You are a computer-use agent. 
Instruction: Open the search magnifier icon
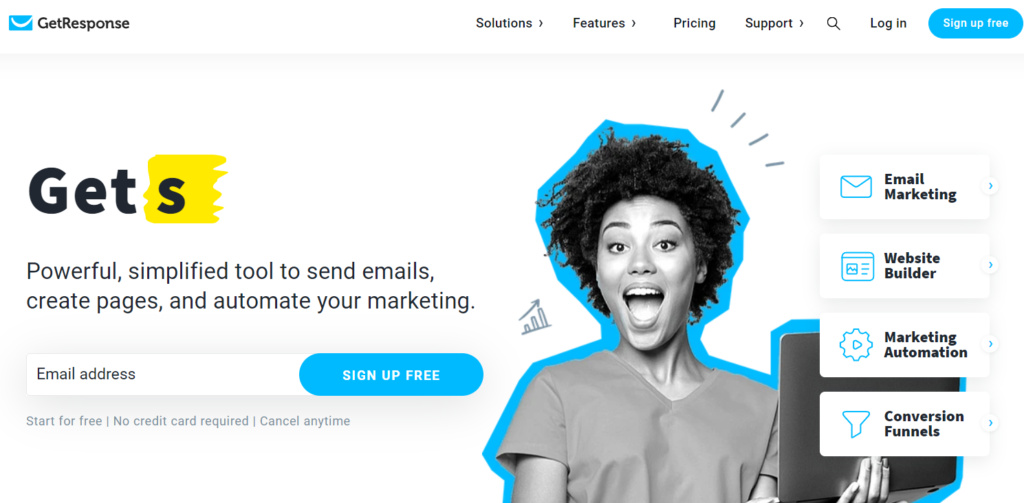tap(833, 24)
